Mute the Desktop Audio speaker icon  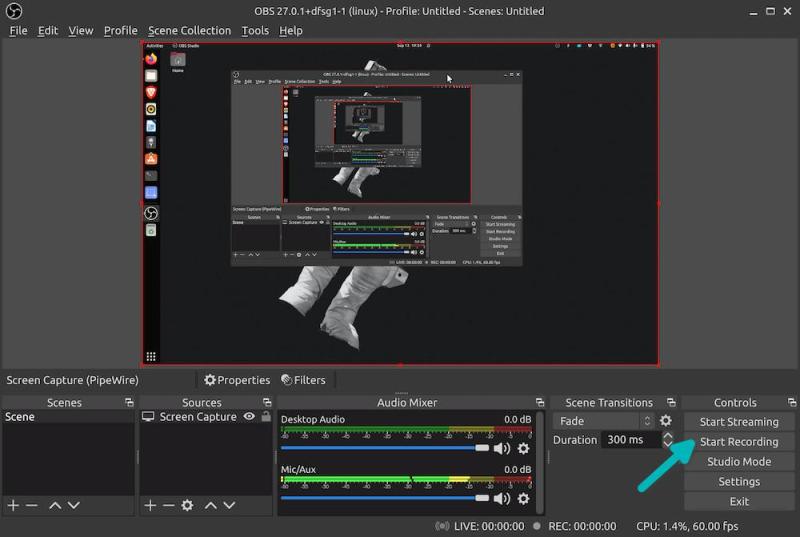pyautogui.click(x=501, y=448)
